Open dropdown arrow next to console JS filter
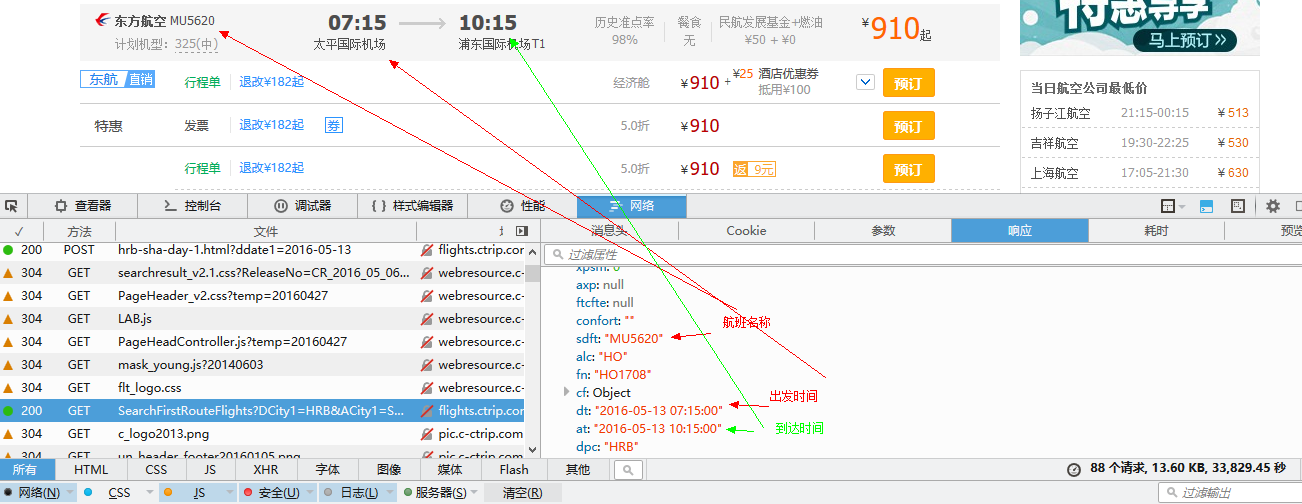Screen dimensions: 1302x504 [230, 493]
